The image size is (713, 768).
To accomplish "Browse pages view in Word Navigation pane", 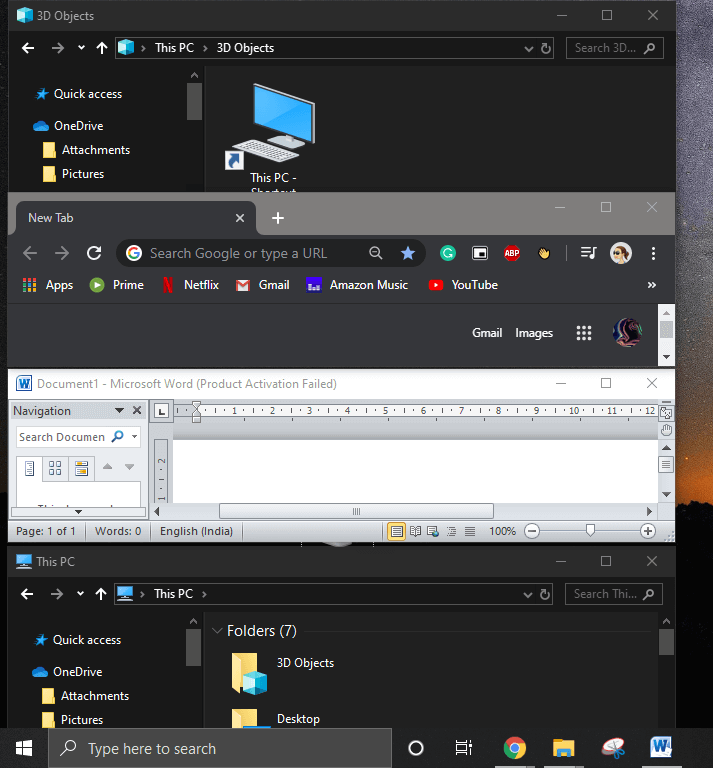I will 55,467.
